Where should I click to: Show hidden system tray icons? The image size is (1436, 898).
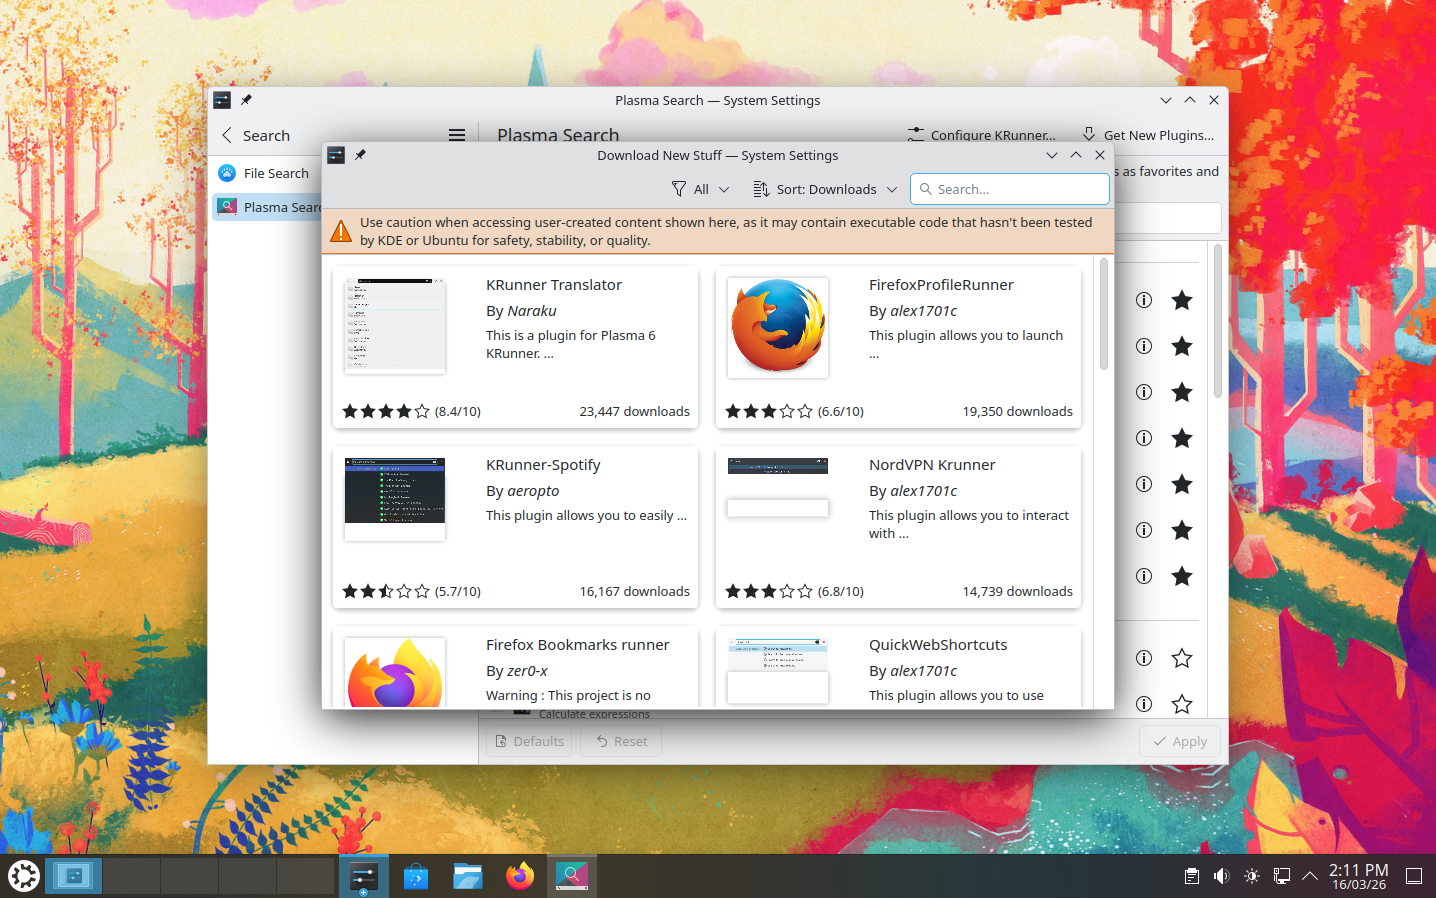[x=1310, y=876]
